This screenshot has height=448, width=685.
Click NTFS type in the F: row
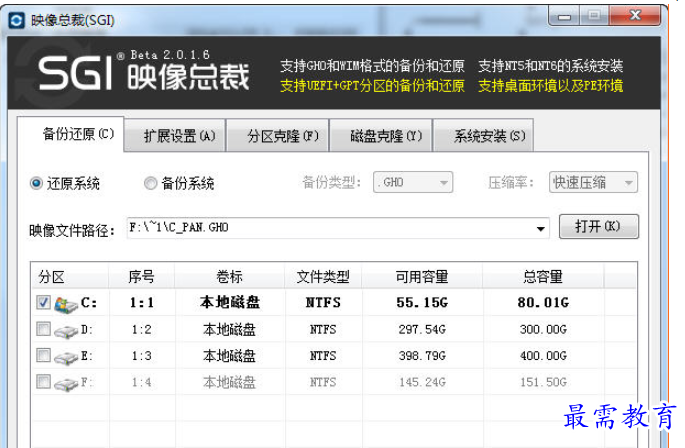(323, 382)
